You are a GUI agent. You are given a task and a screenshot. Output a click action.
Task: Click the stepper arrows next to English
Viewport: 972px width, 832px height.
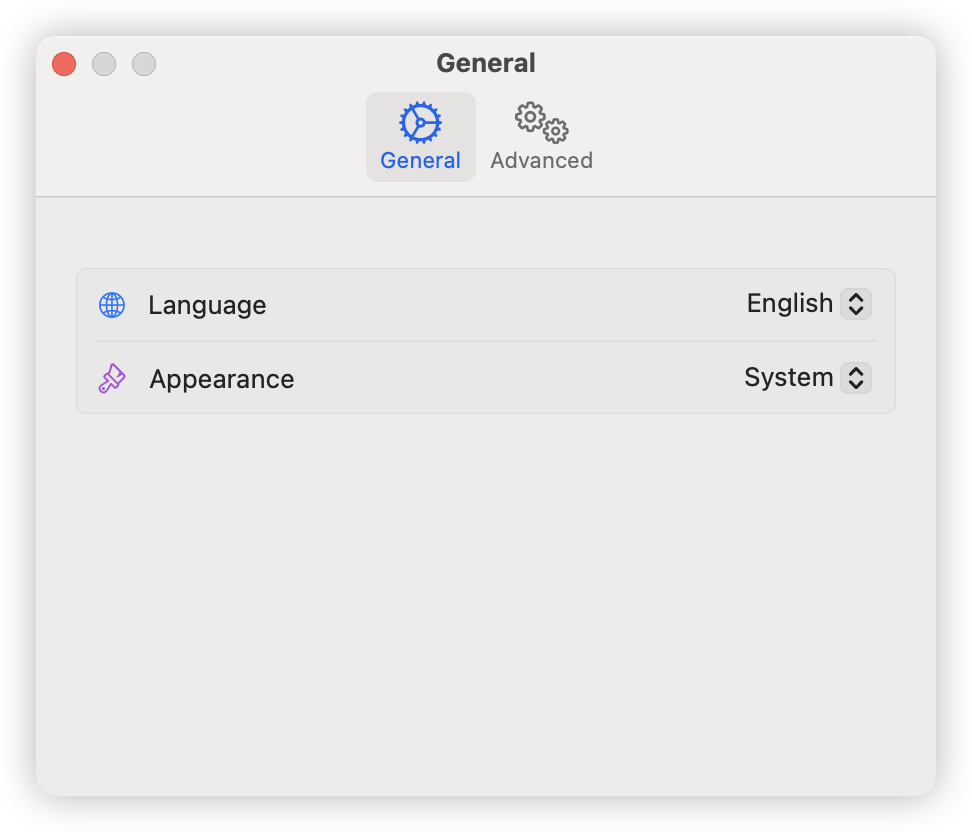click(x=857, y=304)
